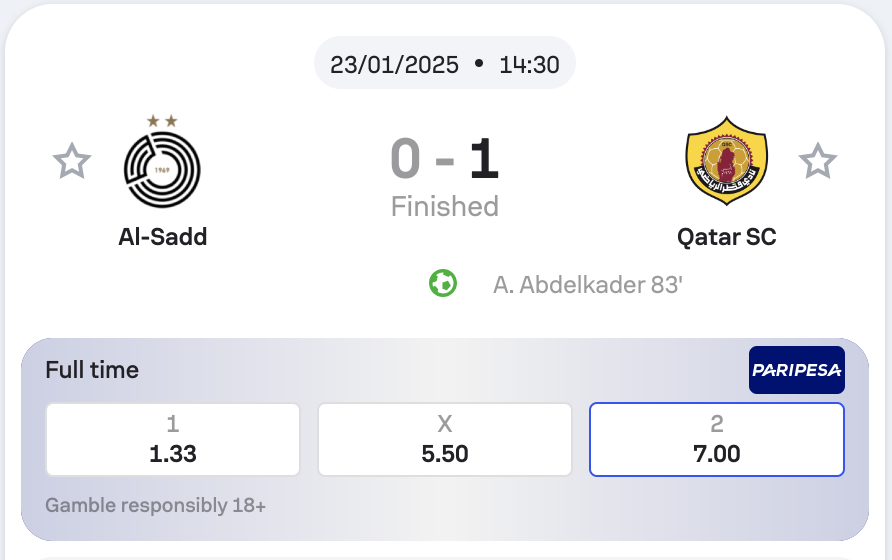Select draw odds X 5.50
Viewport: 892px width, 560px height.
(x=445, y=439)
